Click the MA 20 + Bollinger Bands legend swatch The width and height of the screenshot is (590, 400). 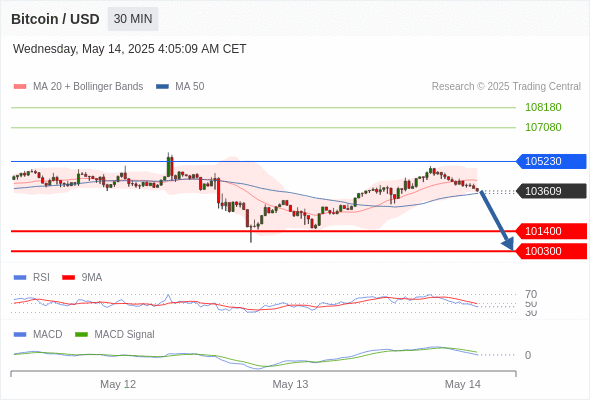tap(20, 87)
